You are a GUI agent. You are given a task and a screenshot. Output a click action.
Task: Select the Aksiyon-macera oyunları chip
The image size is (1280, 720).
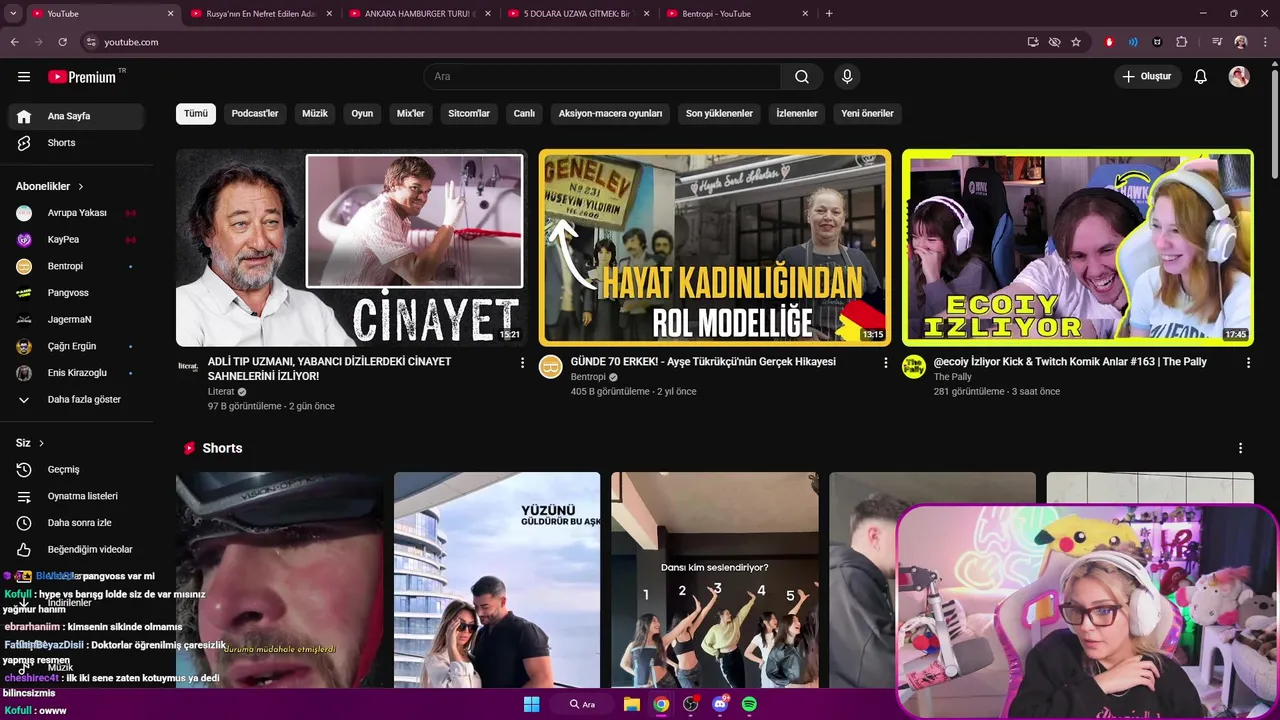pyautogui.click(x=610, y=114)
